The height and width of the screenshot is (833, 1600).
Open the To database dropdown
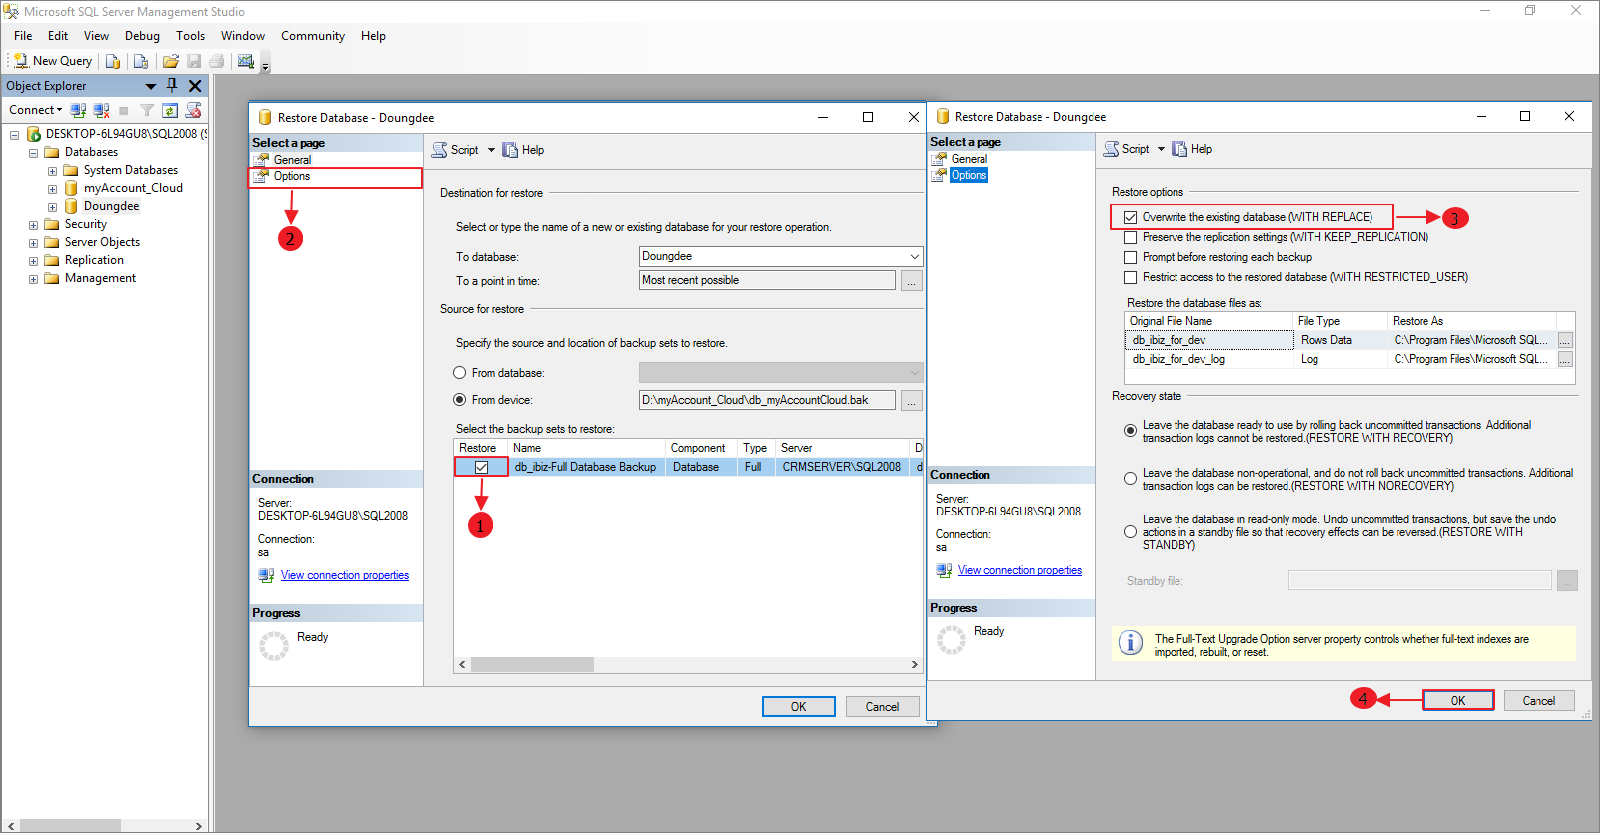coord(914,257)
